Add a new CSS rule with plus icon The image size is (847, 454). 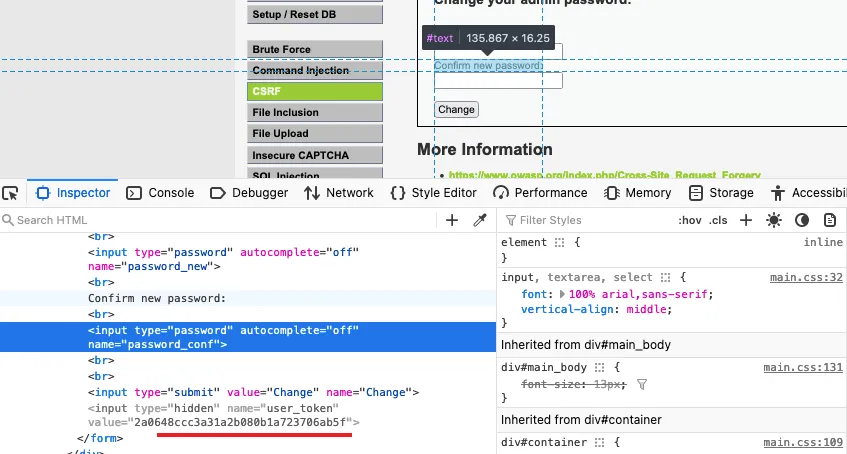(x=746, y=220)
